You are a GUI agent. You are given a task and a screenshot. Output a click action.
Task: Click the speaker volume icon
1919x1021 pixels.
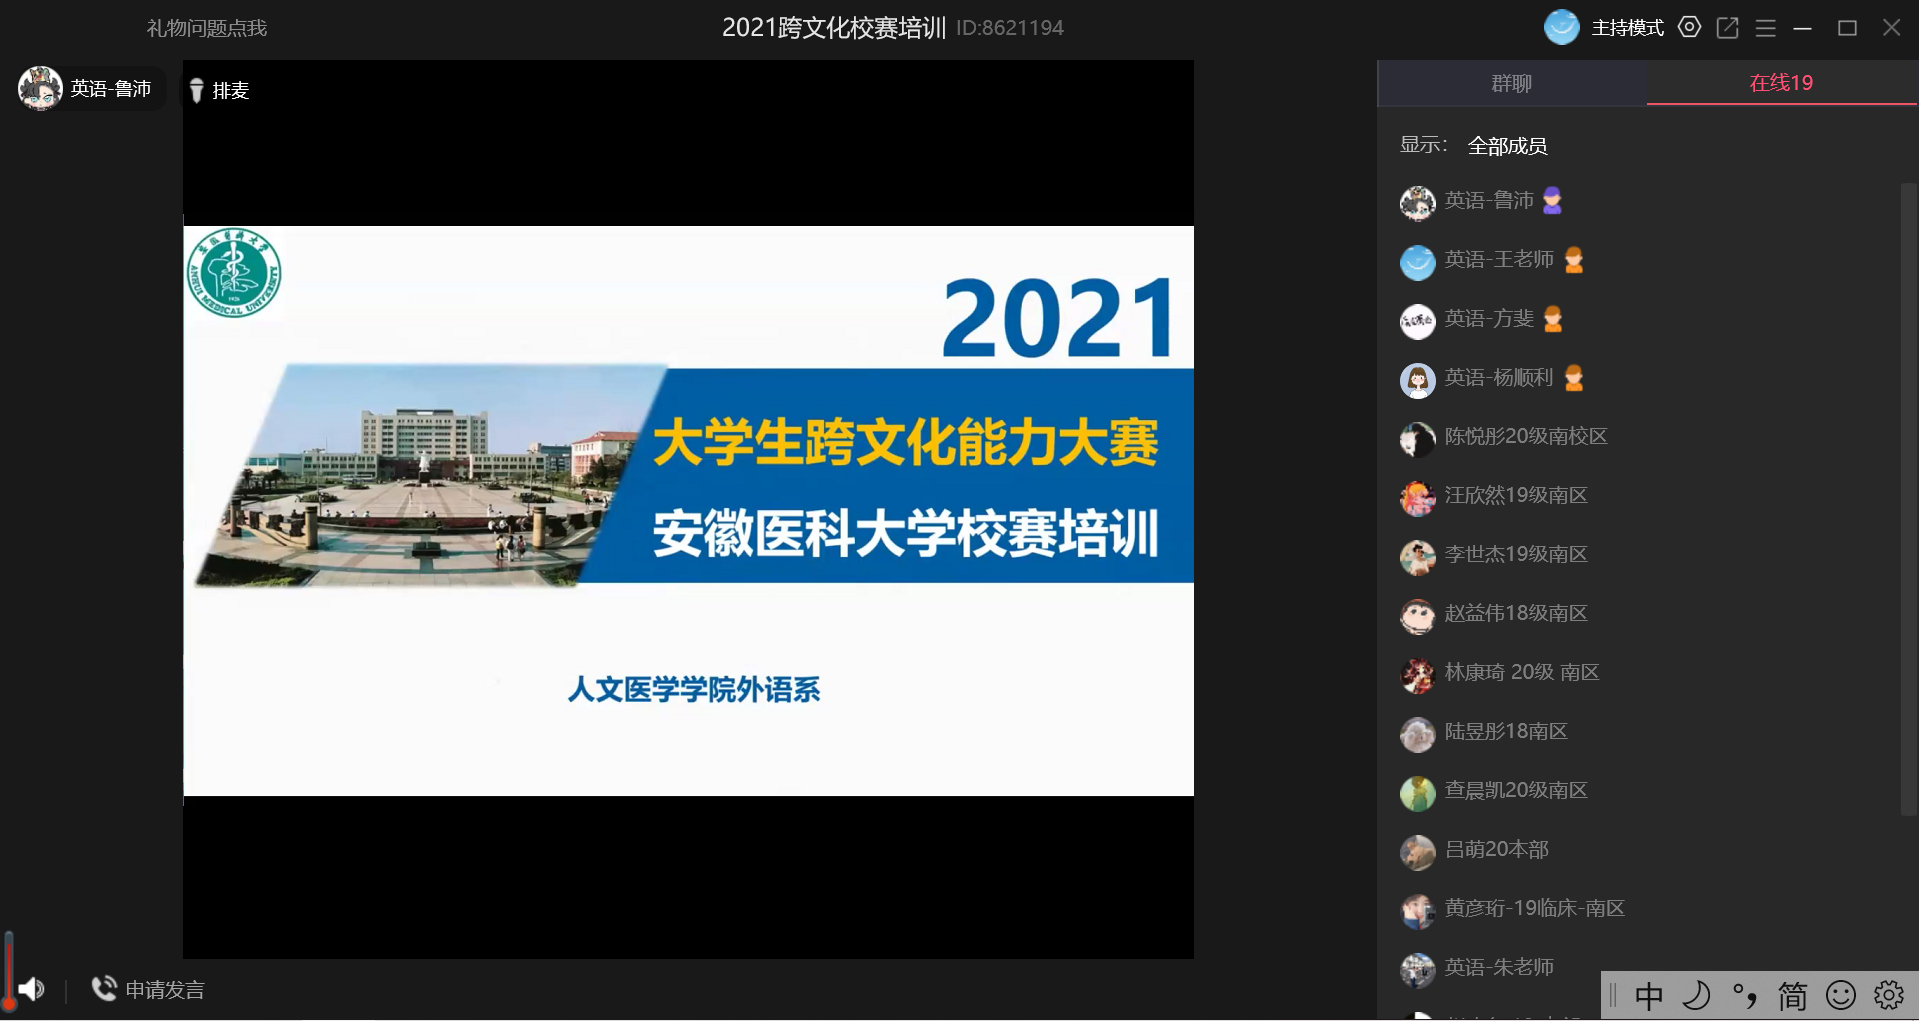point(32,989)
